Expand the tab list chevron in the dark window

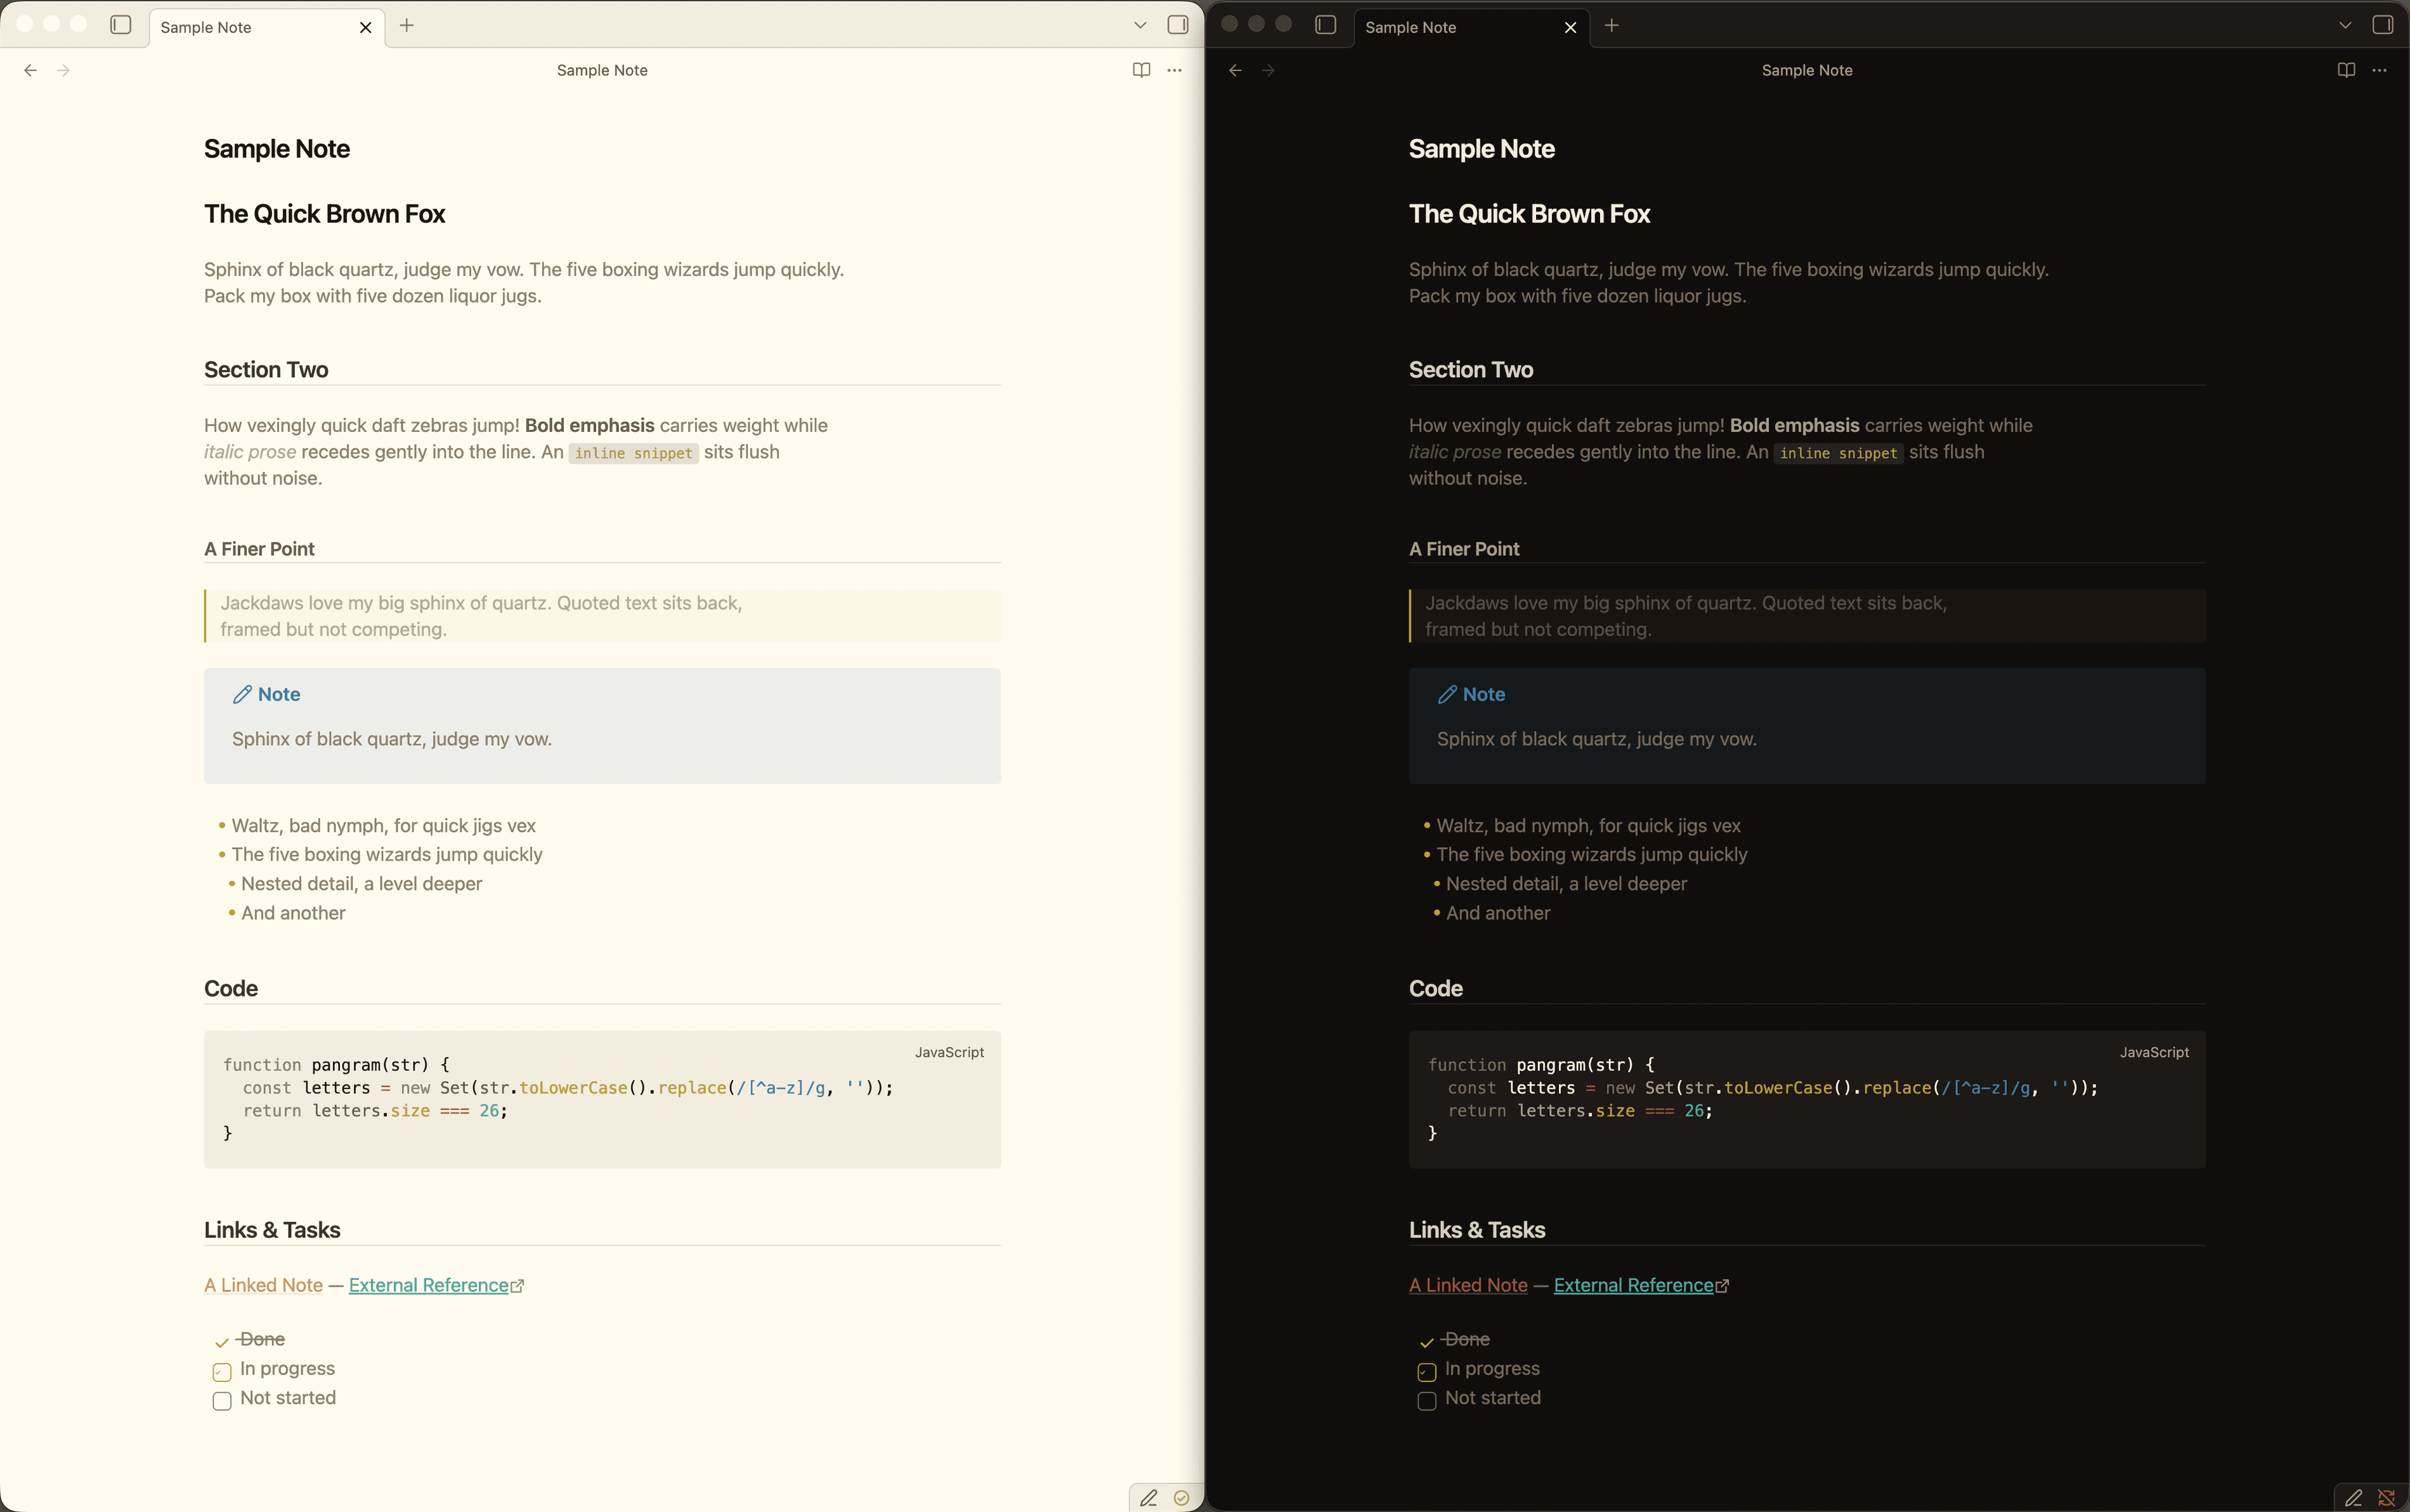tap(2345, 25)
